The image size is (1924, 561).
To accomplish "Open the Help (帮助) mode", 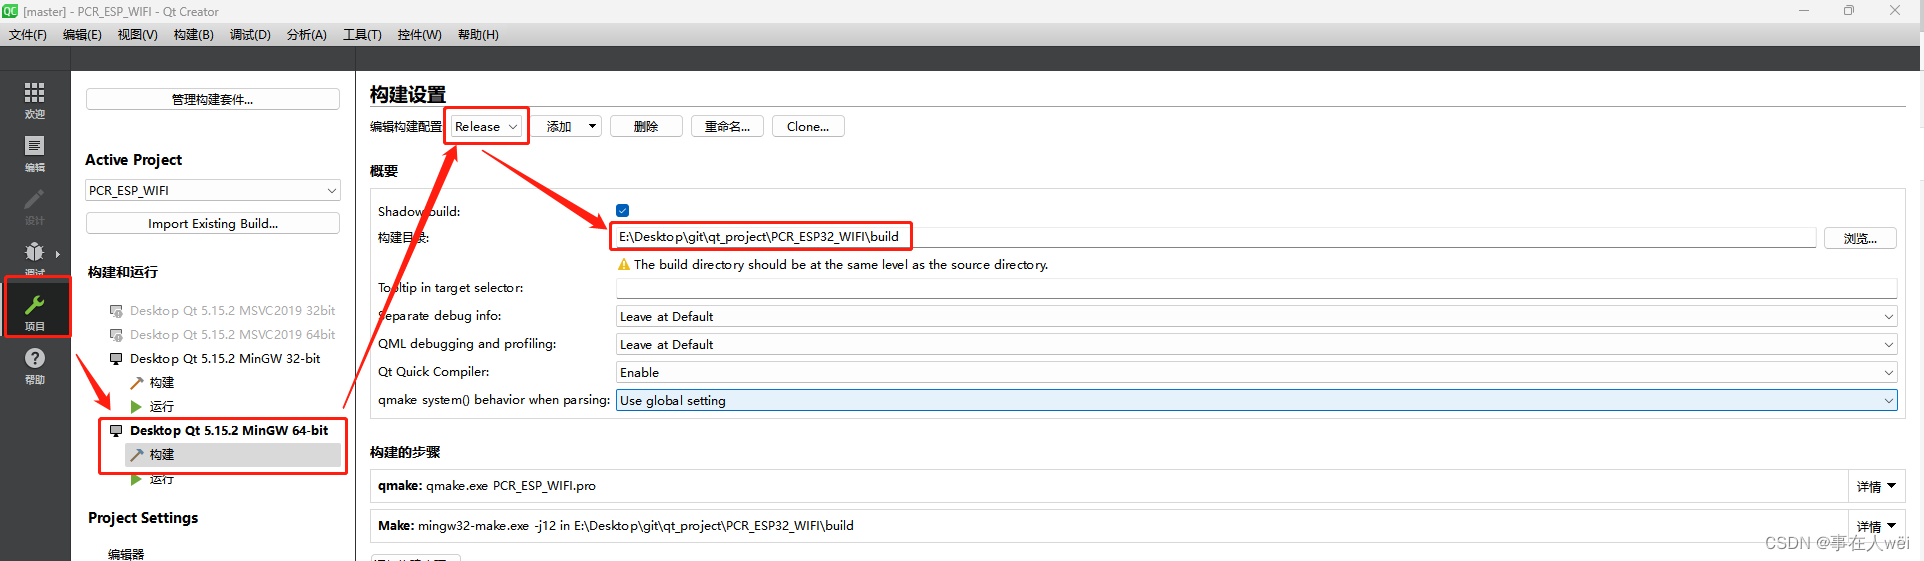I will (x=35, y=365).
